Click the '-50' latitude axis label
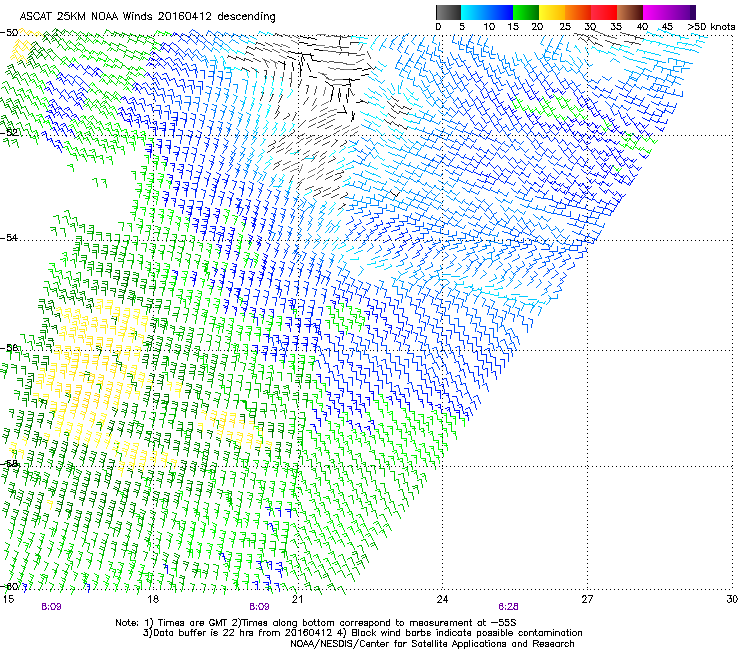This screenshot has width=740, height=650. pyautogui.click(x=9, y=33)
